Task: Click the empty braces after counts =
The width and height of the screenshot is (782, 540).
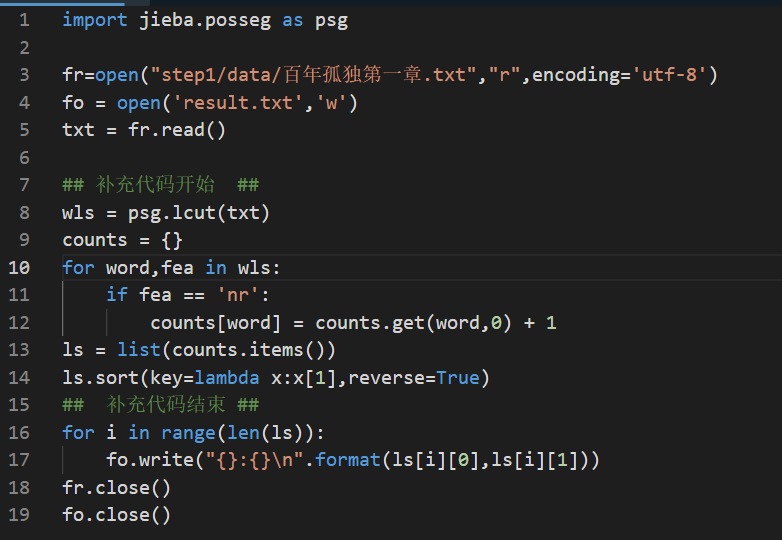Action: pyautogui.click(x=172, y=240)
